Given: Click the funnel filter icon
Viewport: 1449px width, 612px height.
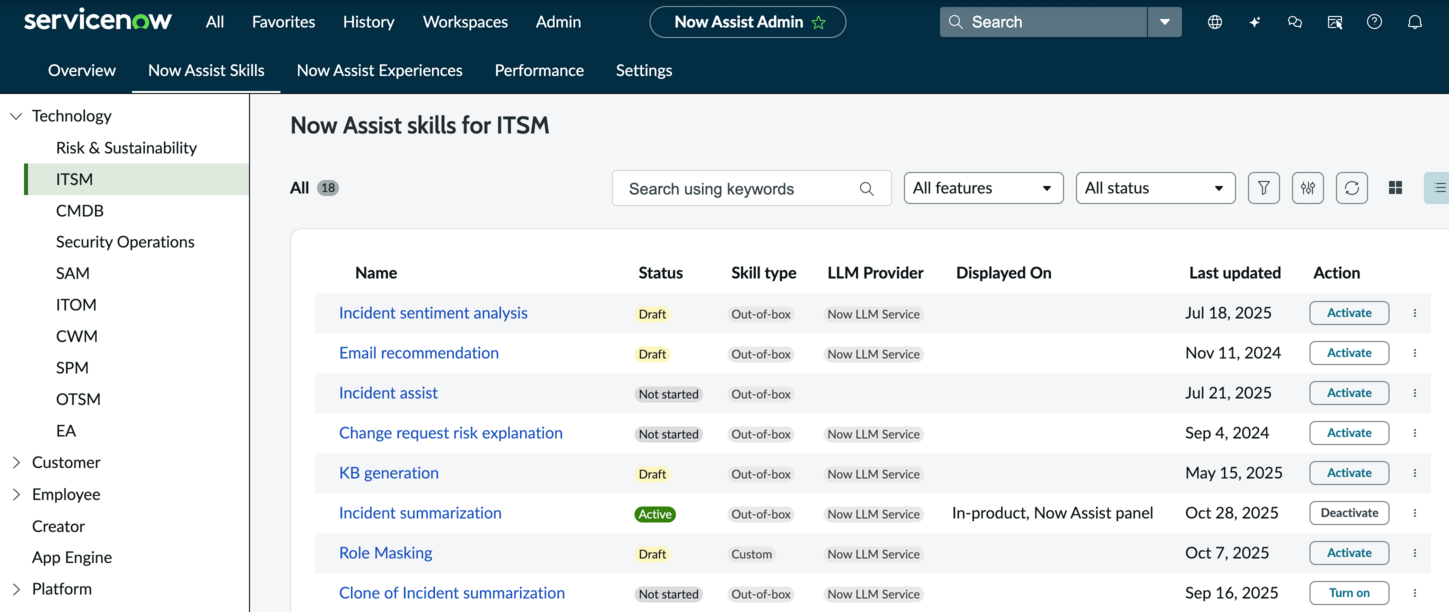Looking at the screenshot, I should (1264, 188).
